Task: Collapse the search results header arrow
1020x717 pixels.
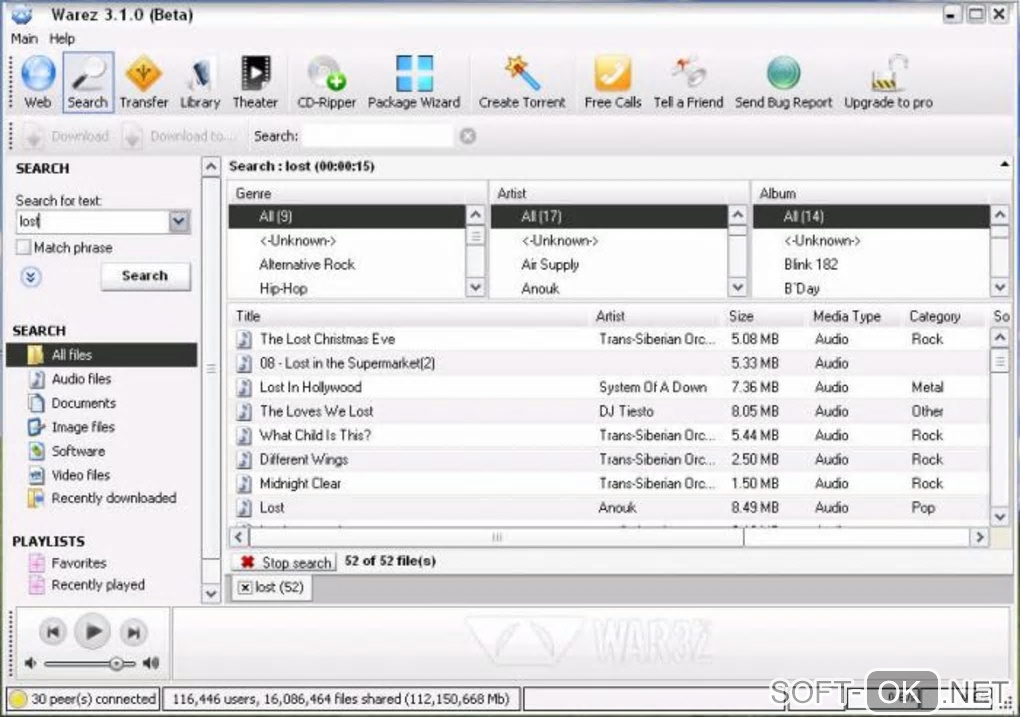Action: 1004,164
